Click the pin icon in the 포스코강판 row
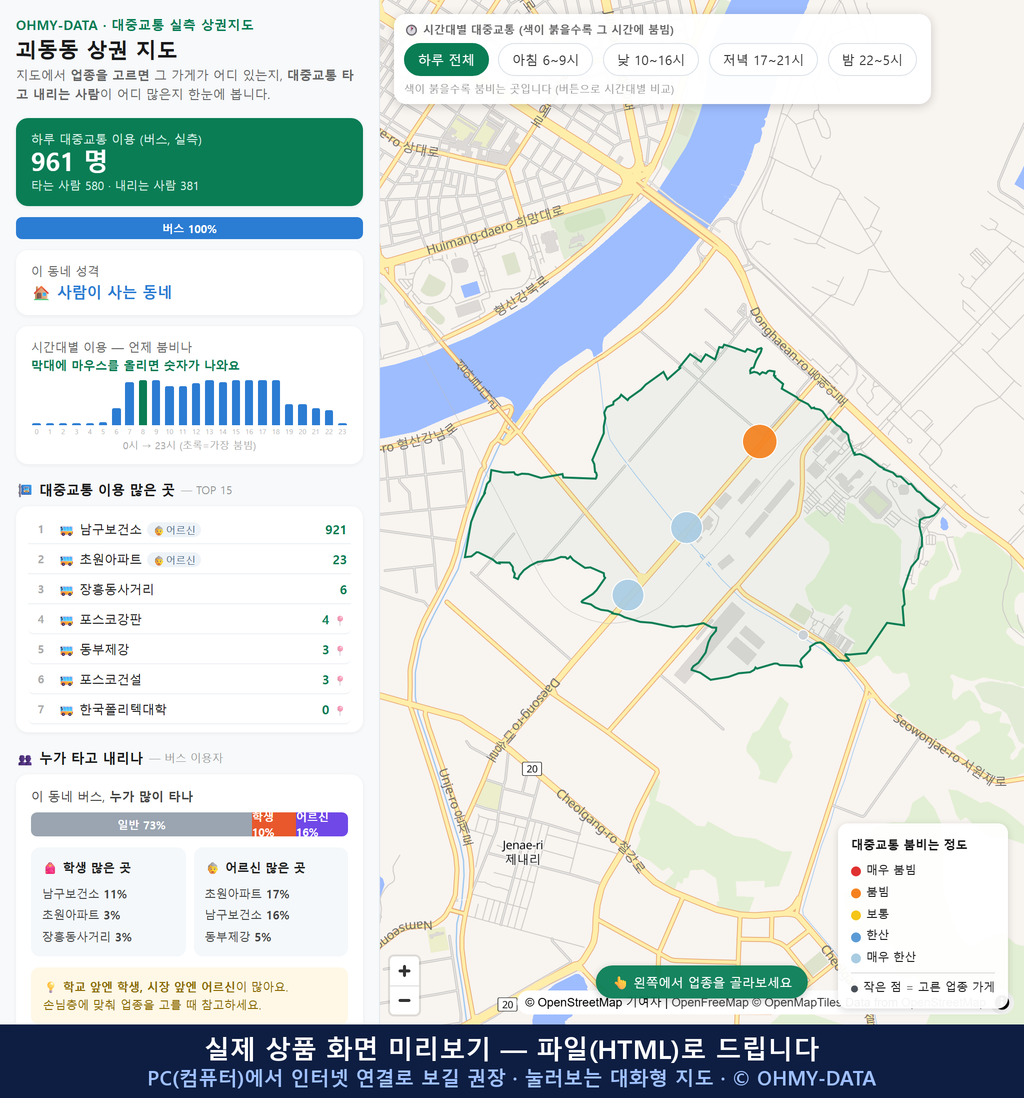 pyautogui.click(x=340, y=620)
